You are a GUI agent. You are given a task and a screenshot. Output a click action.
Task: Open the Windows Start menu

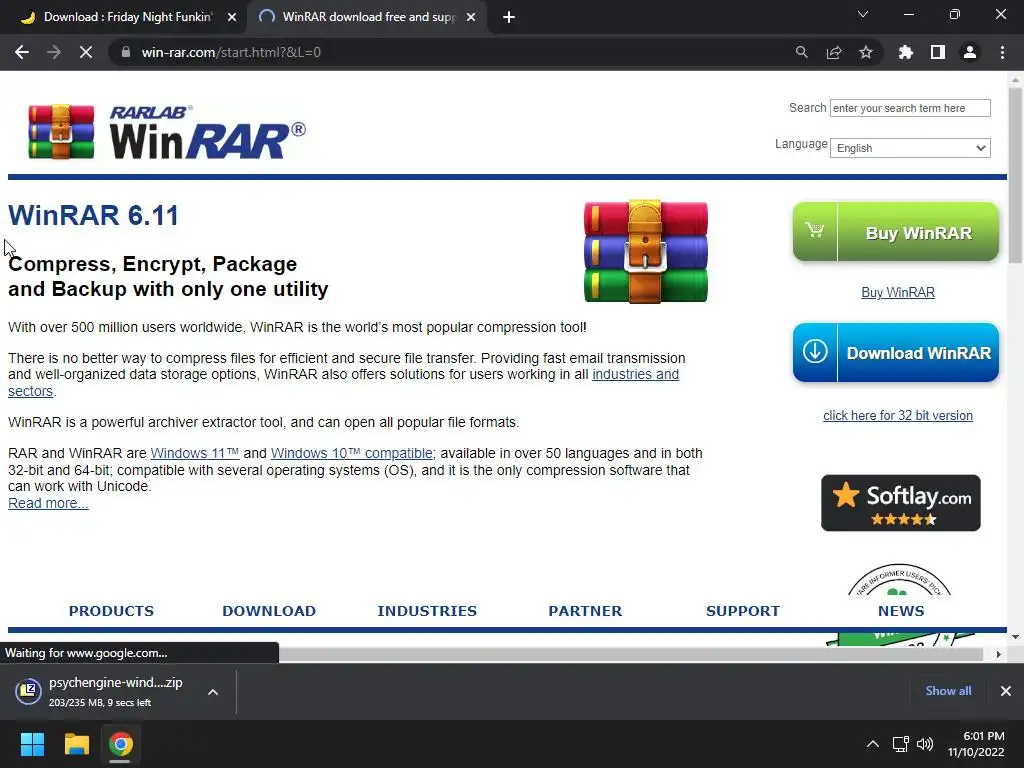tap(32, 744)
